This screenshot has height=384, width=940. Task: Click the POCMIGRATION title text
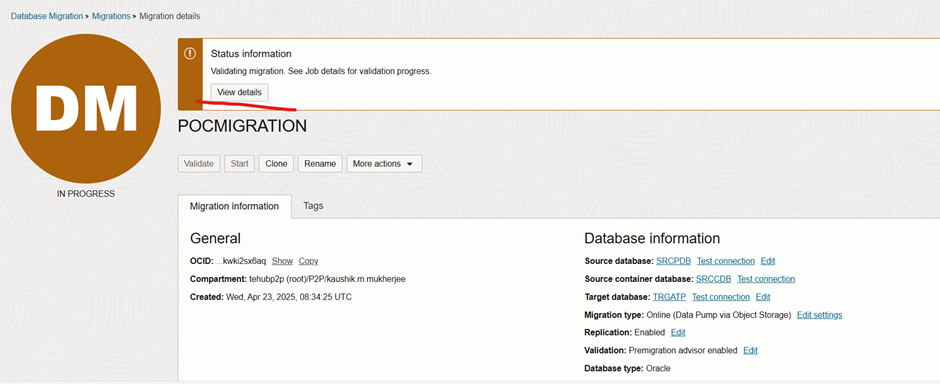click(x=242, y=126)
